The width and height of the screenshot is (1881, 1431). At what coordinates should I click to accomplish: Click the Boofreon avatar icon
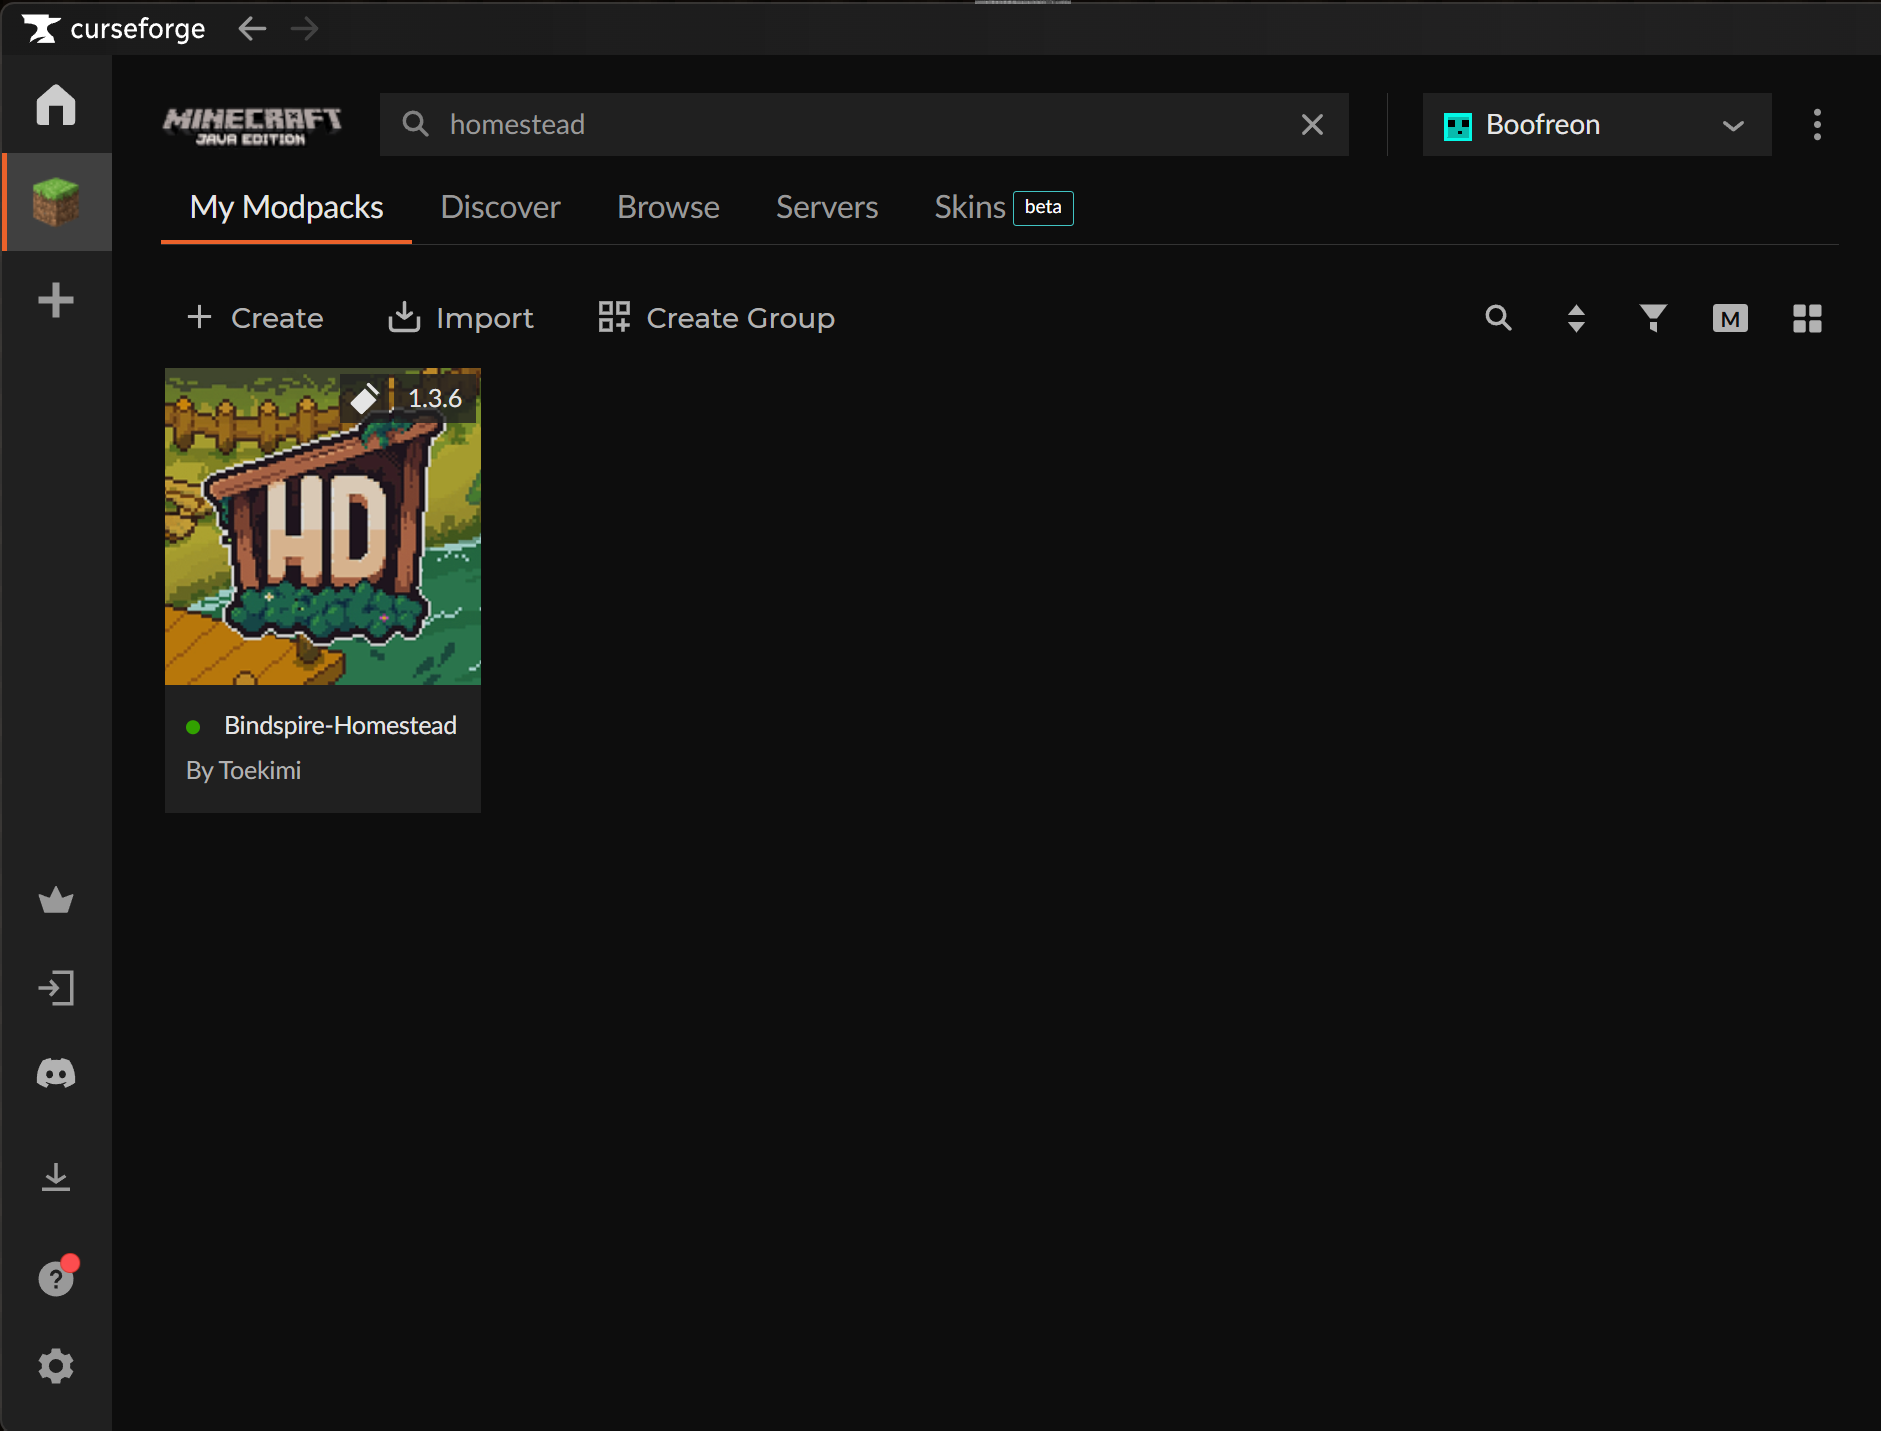tap(1457, 126)
